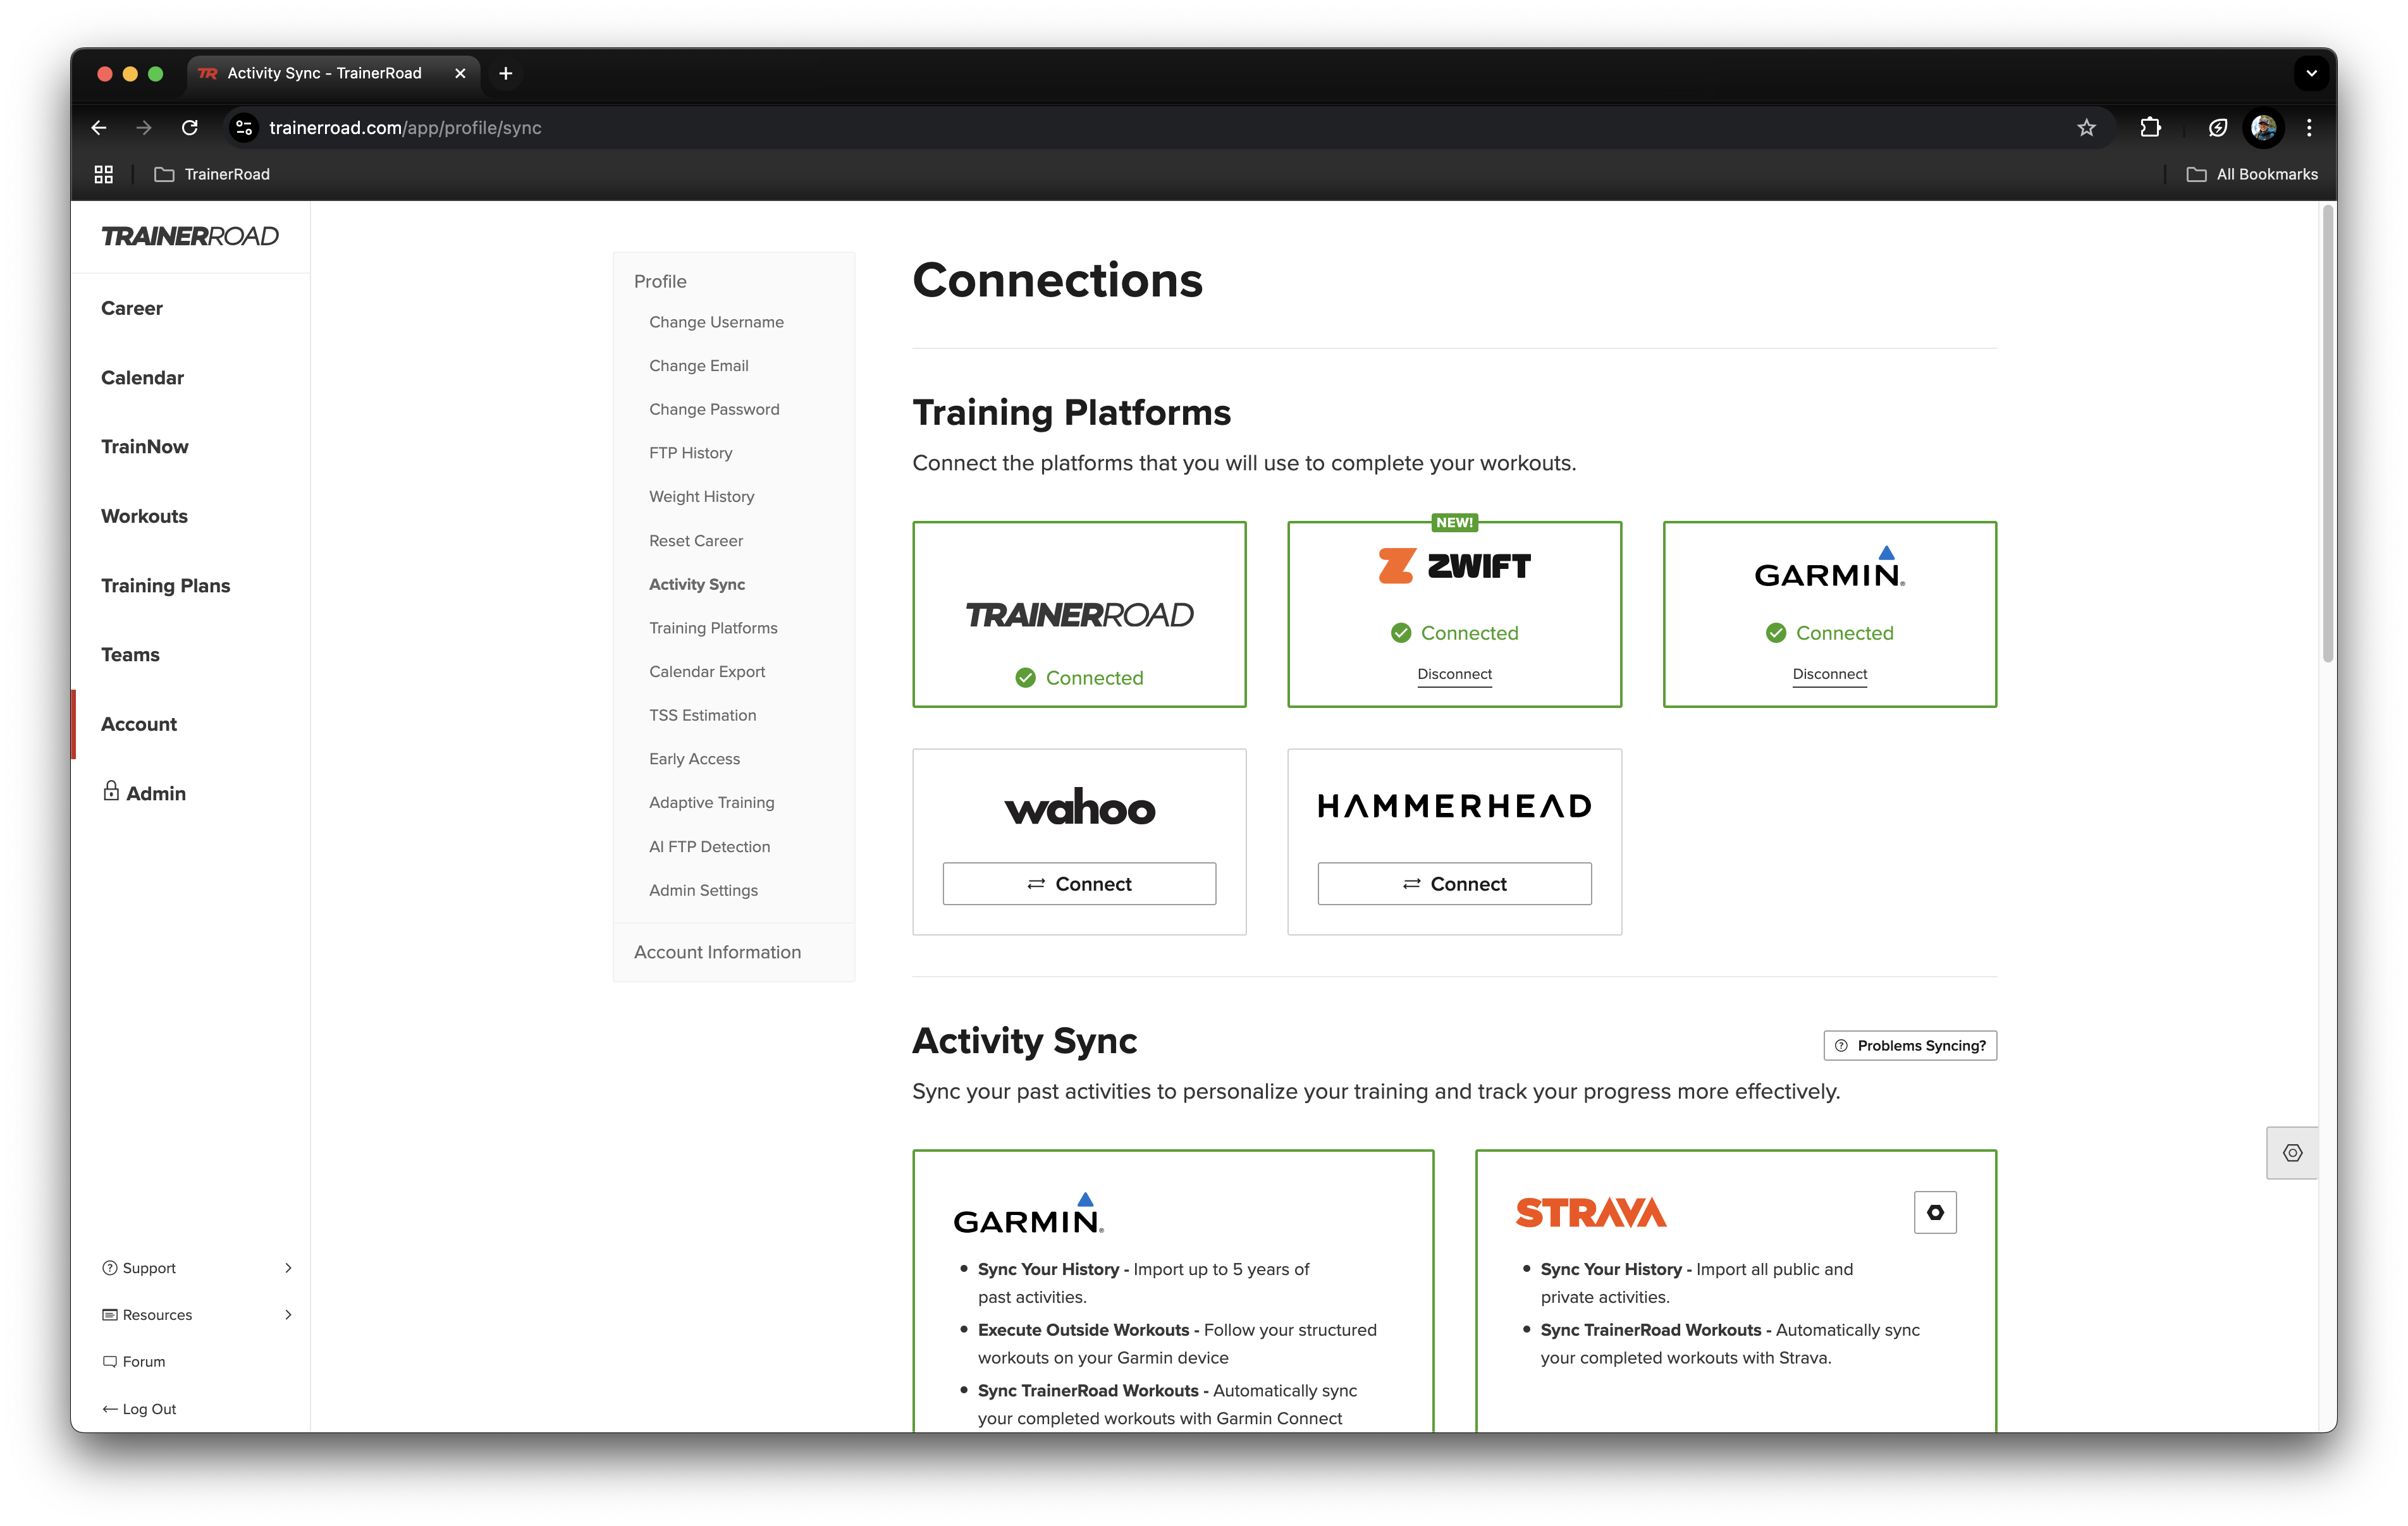
Task: Open AI FTP Detection settings
Action: (709, 846)
